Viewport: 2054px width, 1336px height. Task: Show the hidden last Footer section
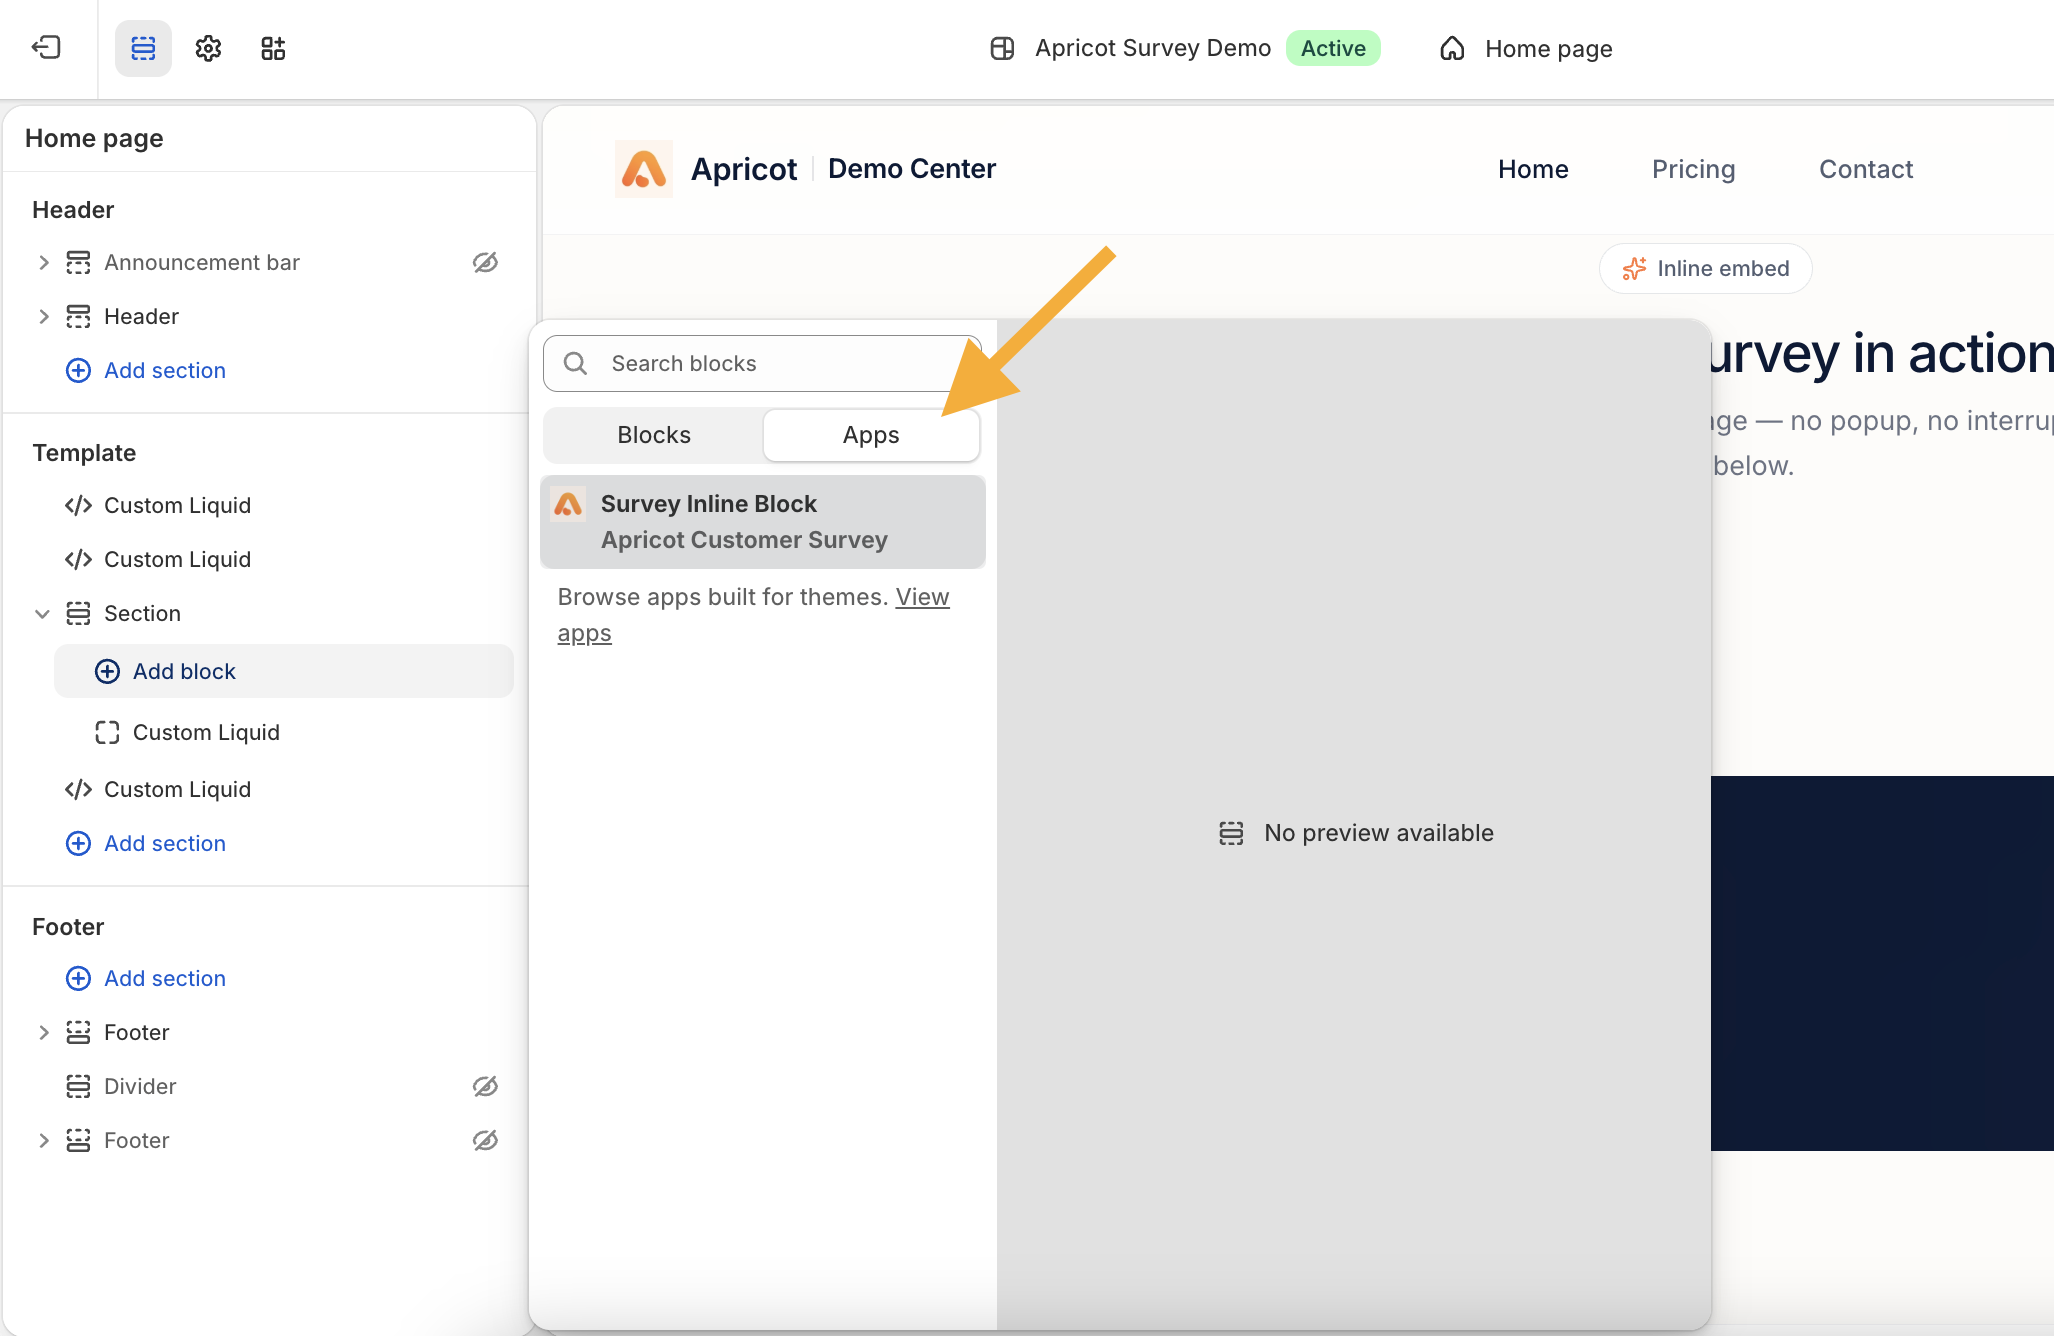(485, 1140)
